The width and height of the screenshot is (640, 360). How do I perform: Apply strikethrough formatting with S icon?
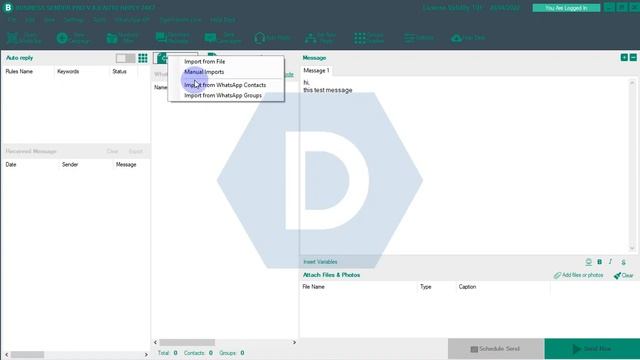(623, 262)
